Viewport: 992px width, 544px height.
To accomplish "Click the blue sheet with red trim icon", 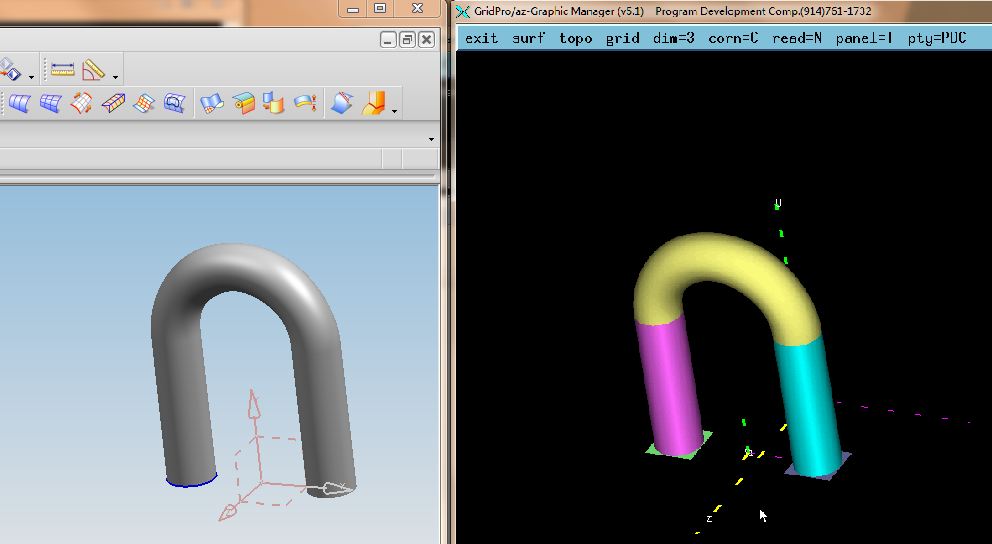I will click(x=342, y=103).
